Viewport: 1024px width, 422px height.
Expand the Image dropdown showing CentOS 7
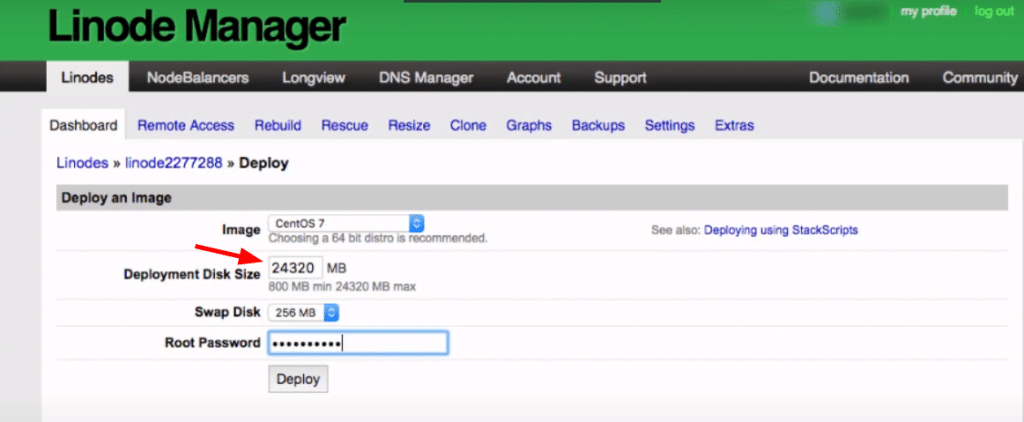pos(347,223)
